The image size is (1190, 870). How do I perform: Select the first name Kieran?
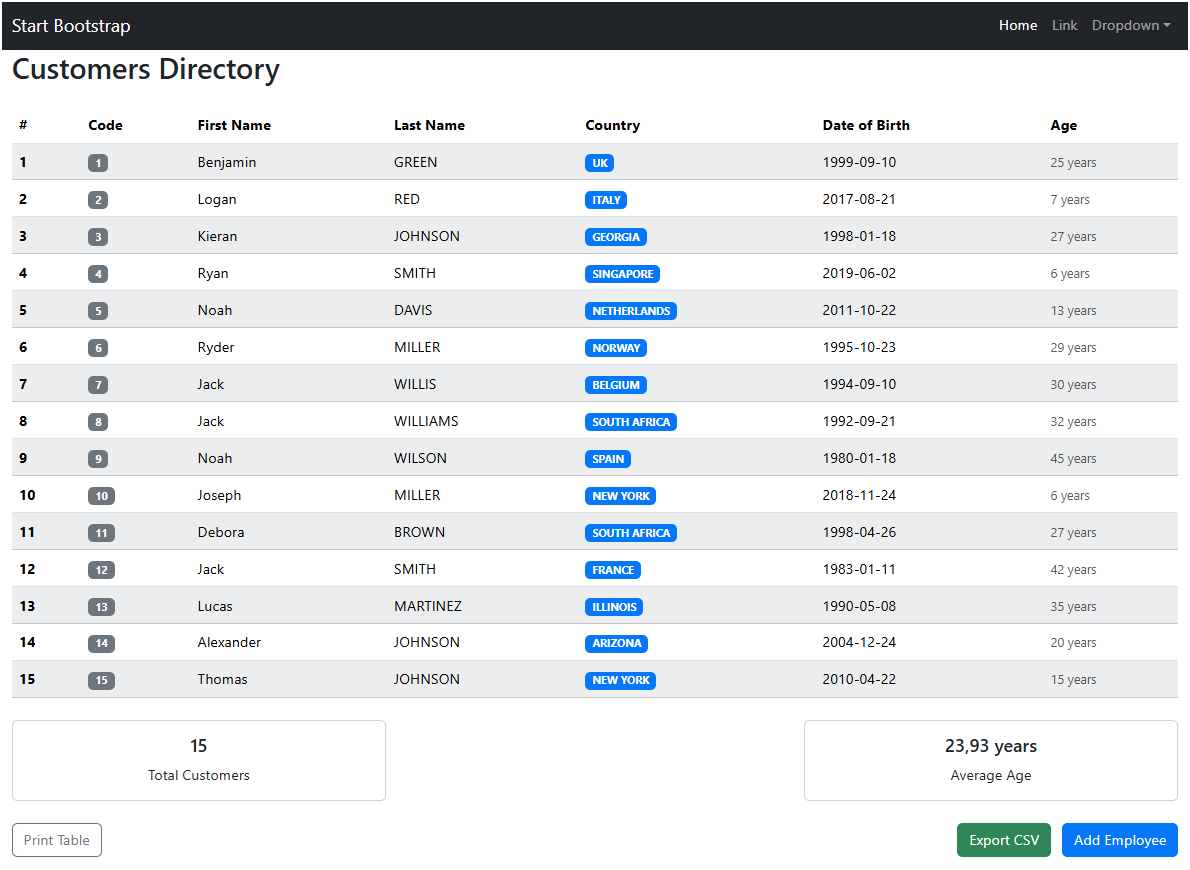click(217, 237)
